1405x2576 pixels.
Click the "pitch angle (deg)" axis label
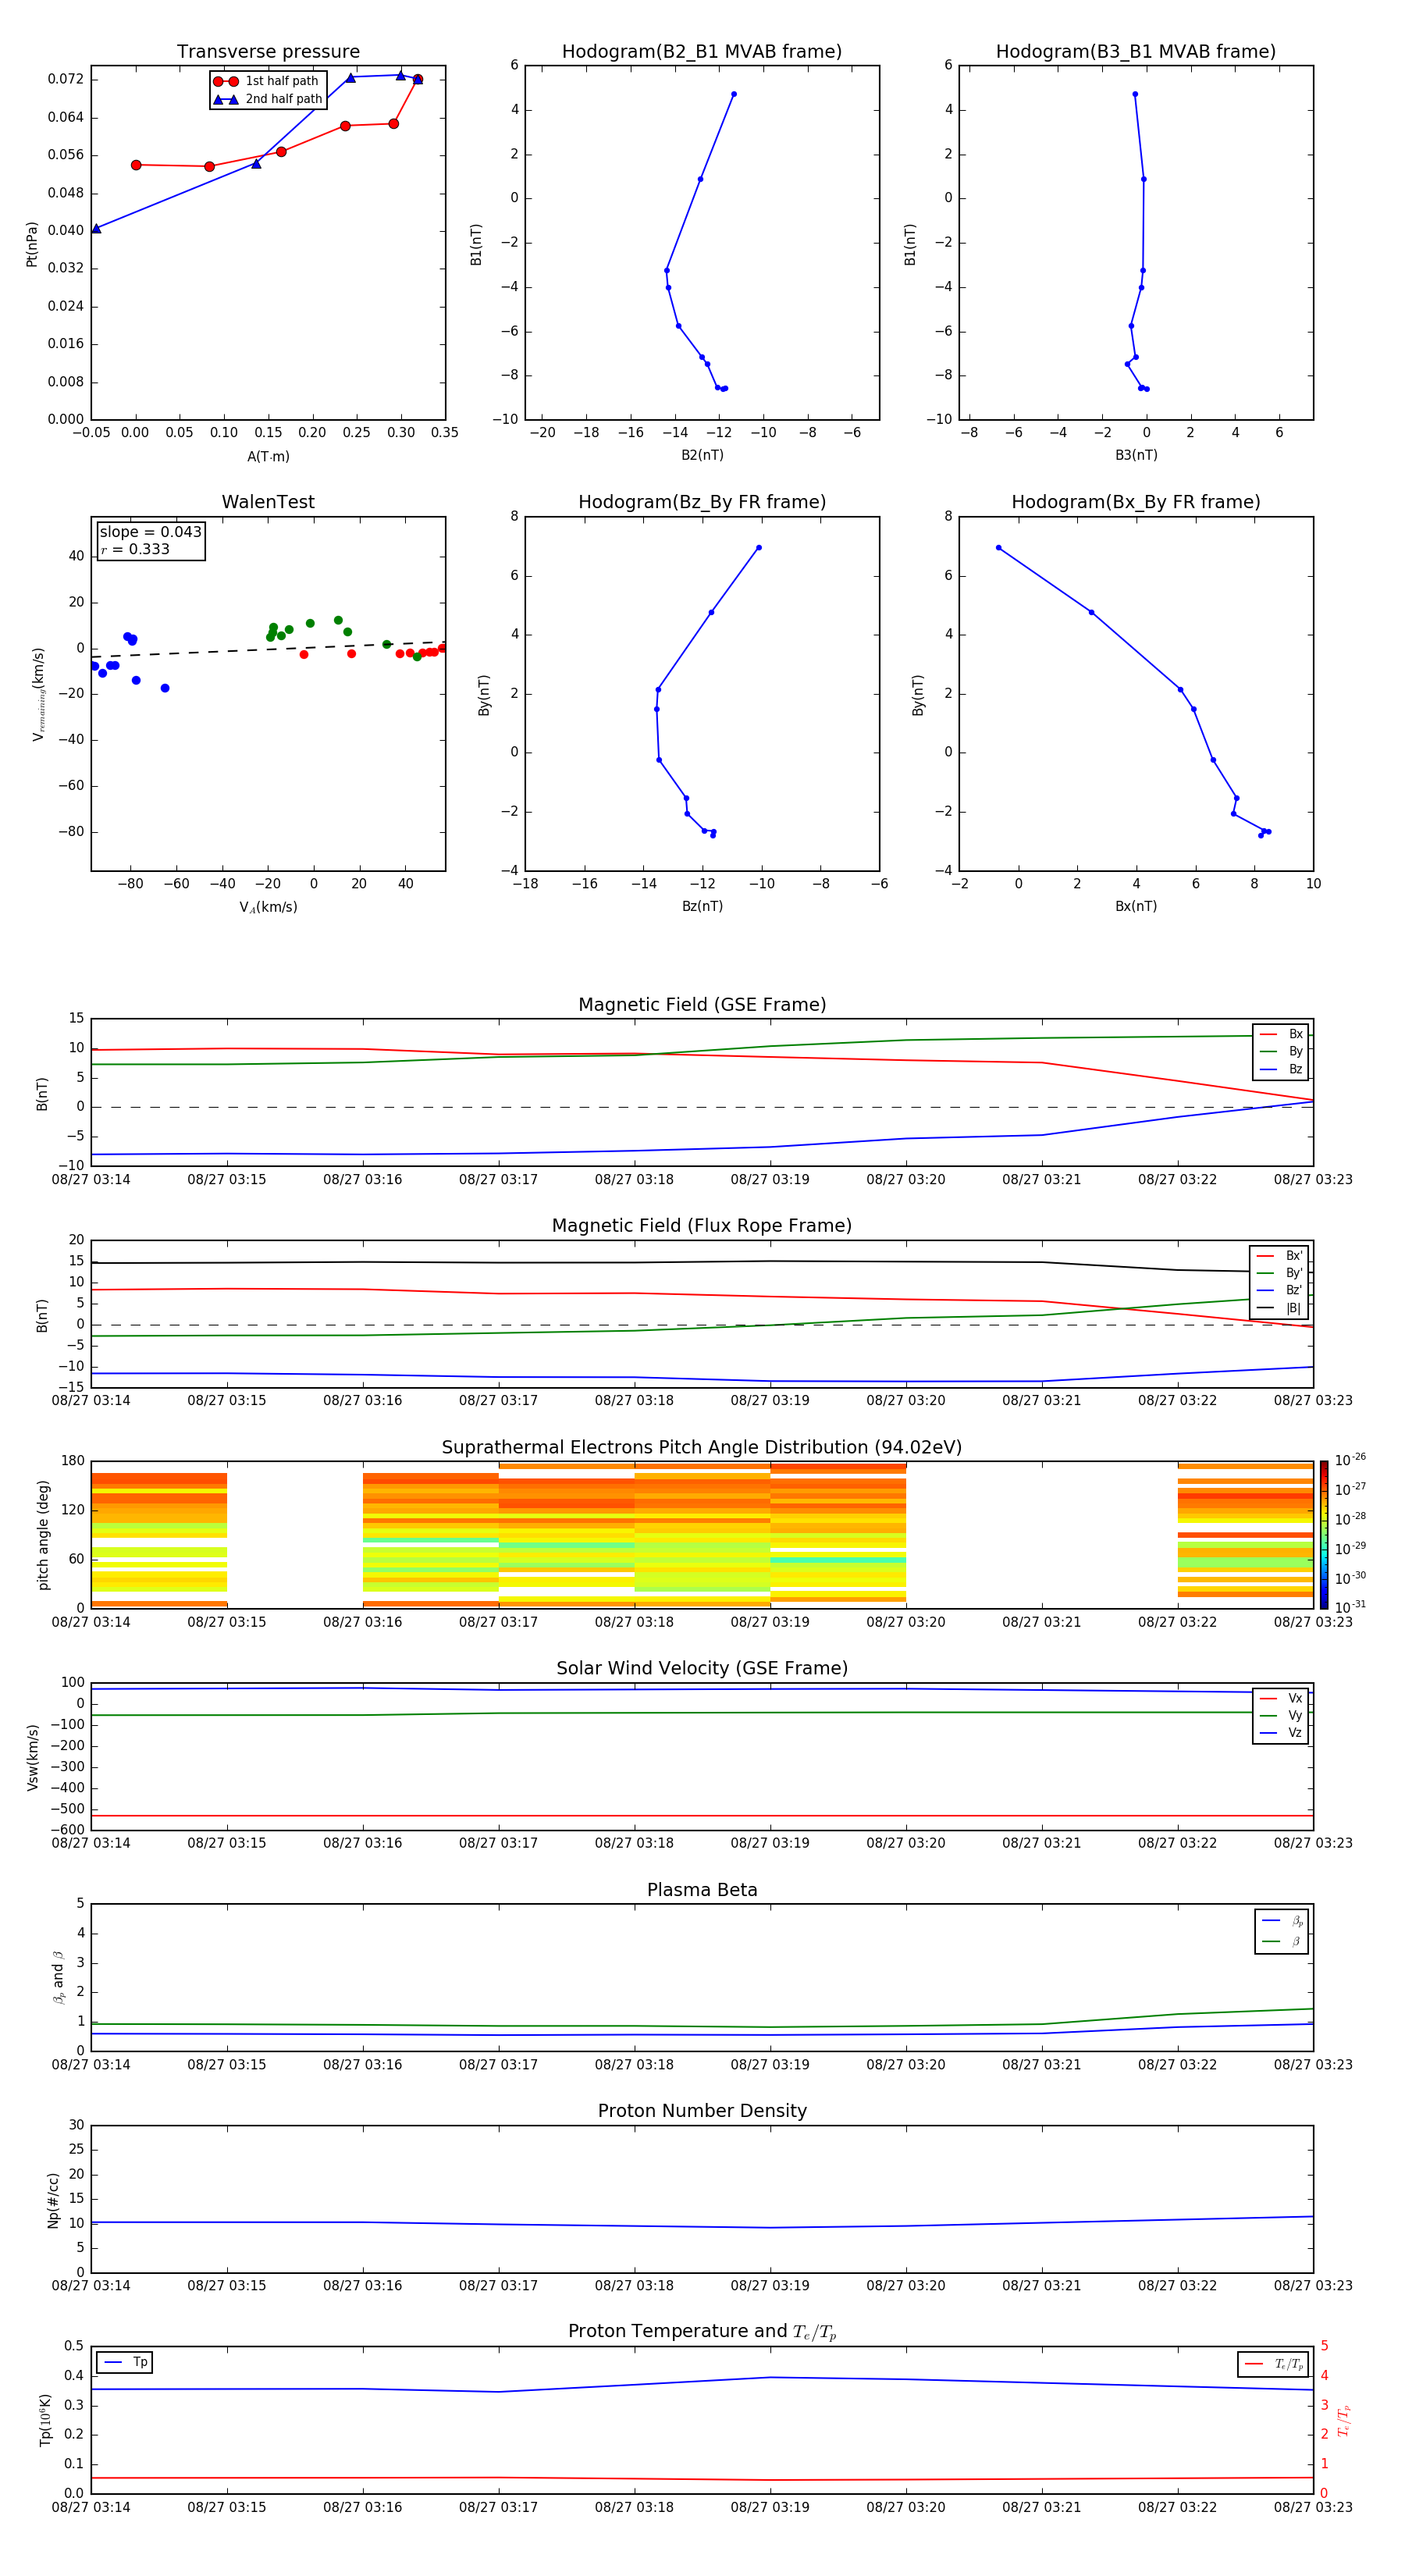tap(43, 1535)
